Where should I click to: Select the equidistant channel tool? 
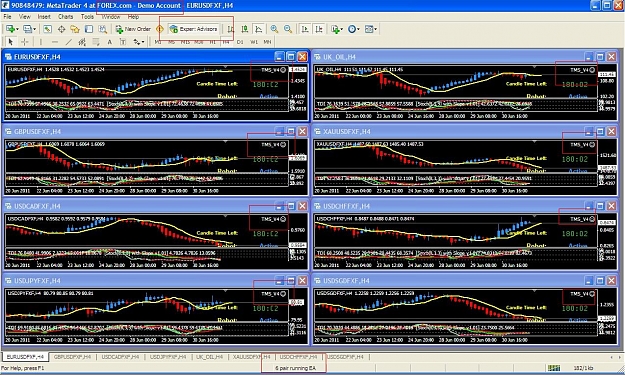(x=82, y=42)
